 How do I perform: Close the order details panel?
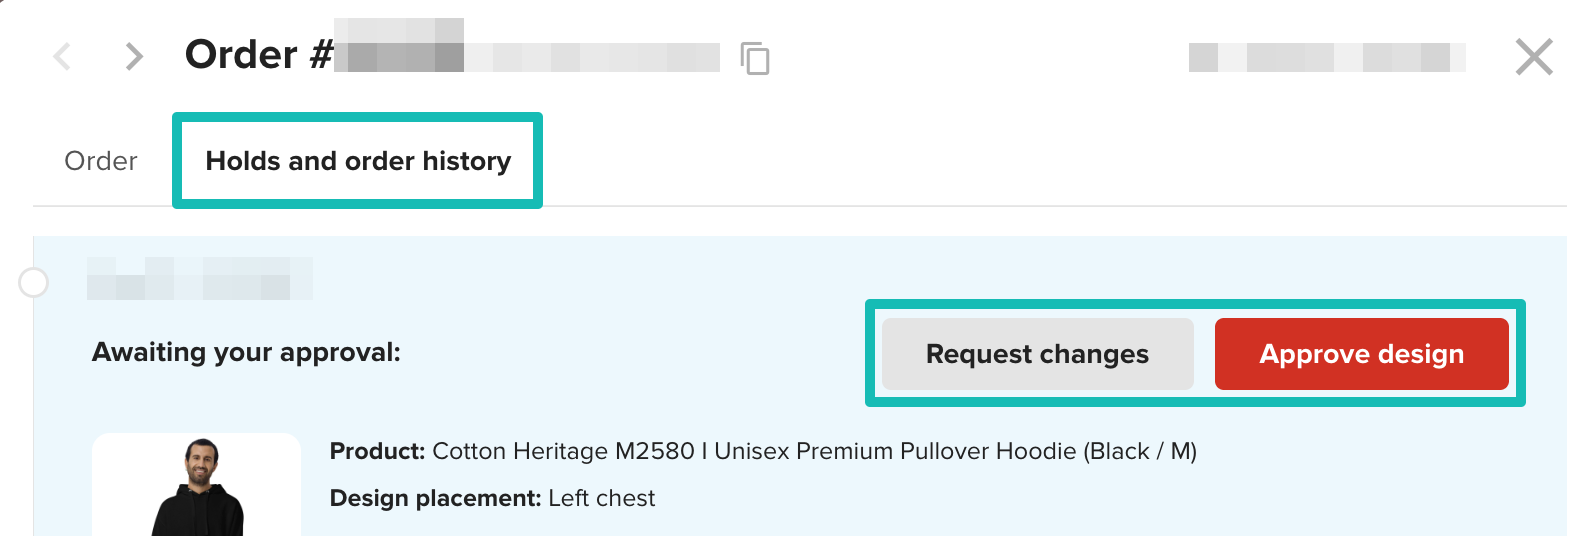pyautogui.click(x=1533, y=57)
